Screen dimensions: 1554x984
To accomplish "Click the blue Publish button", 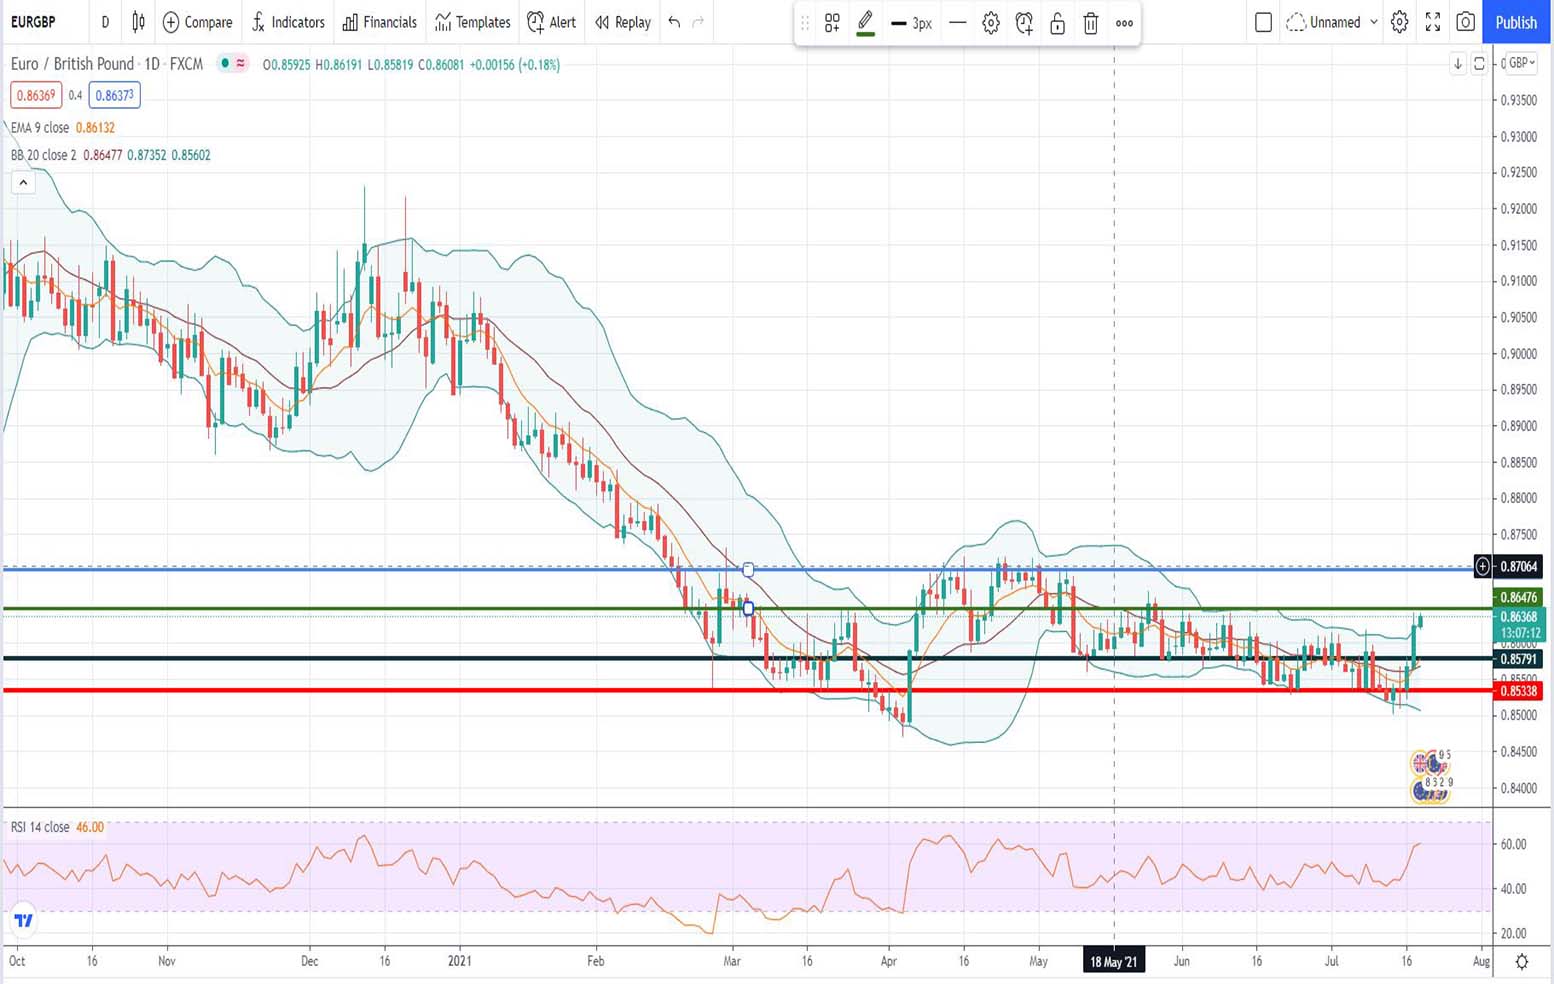I will 1515,22.
